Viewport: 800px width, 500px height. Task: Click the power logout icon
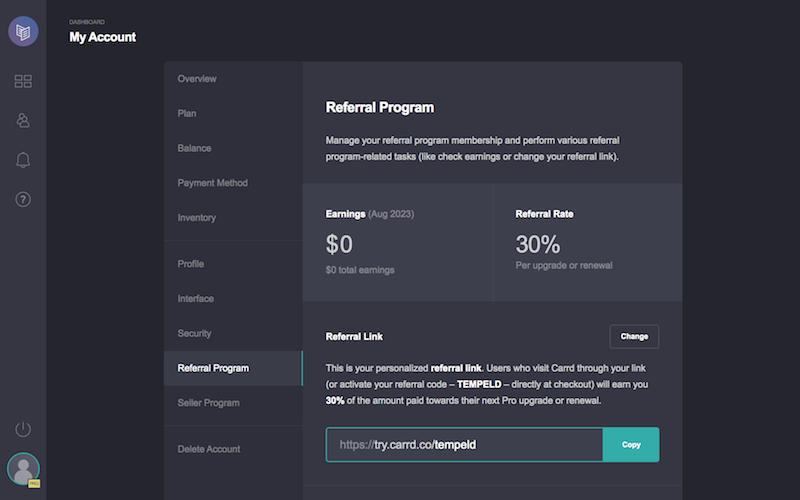point(23,429)
